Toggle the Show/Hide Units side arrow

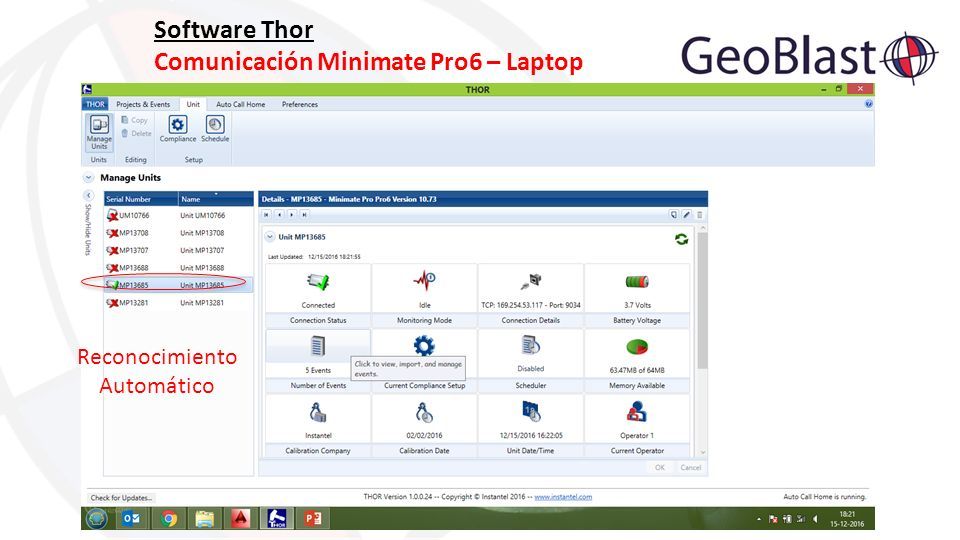88,195
